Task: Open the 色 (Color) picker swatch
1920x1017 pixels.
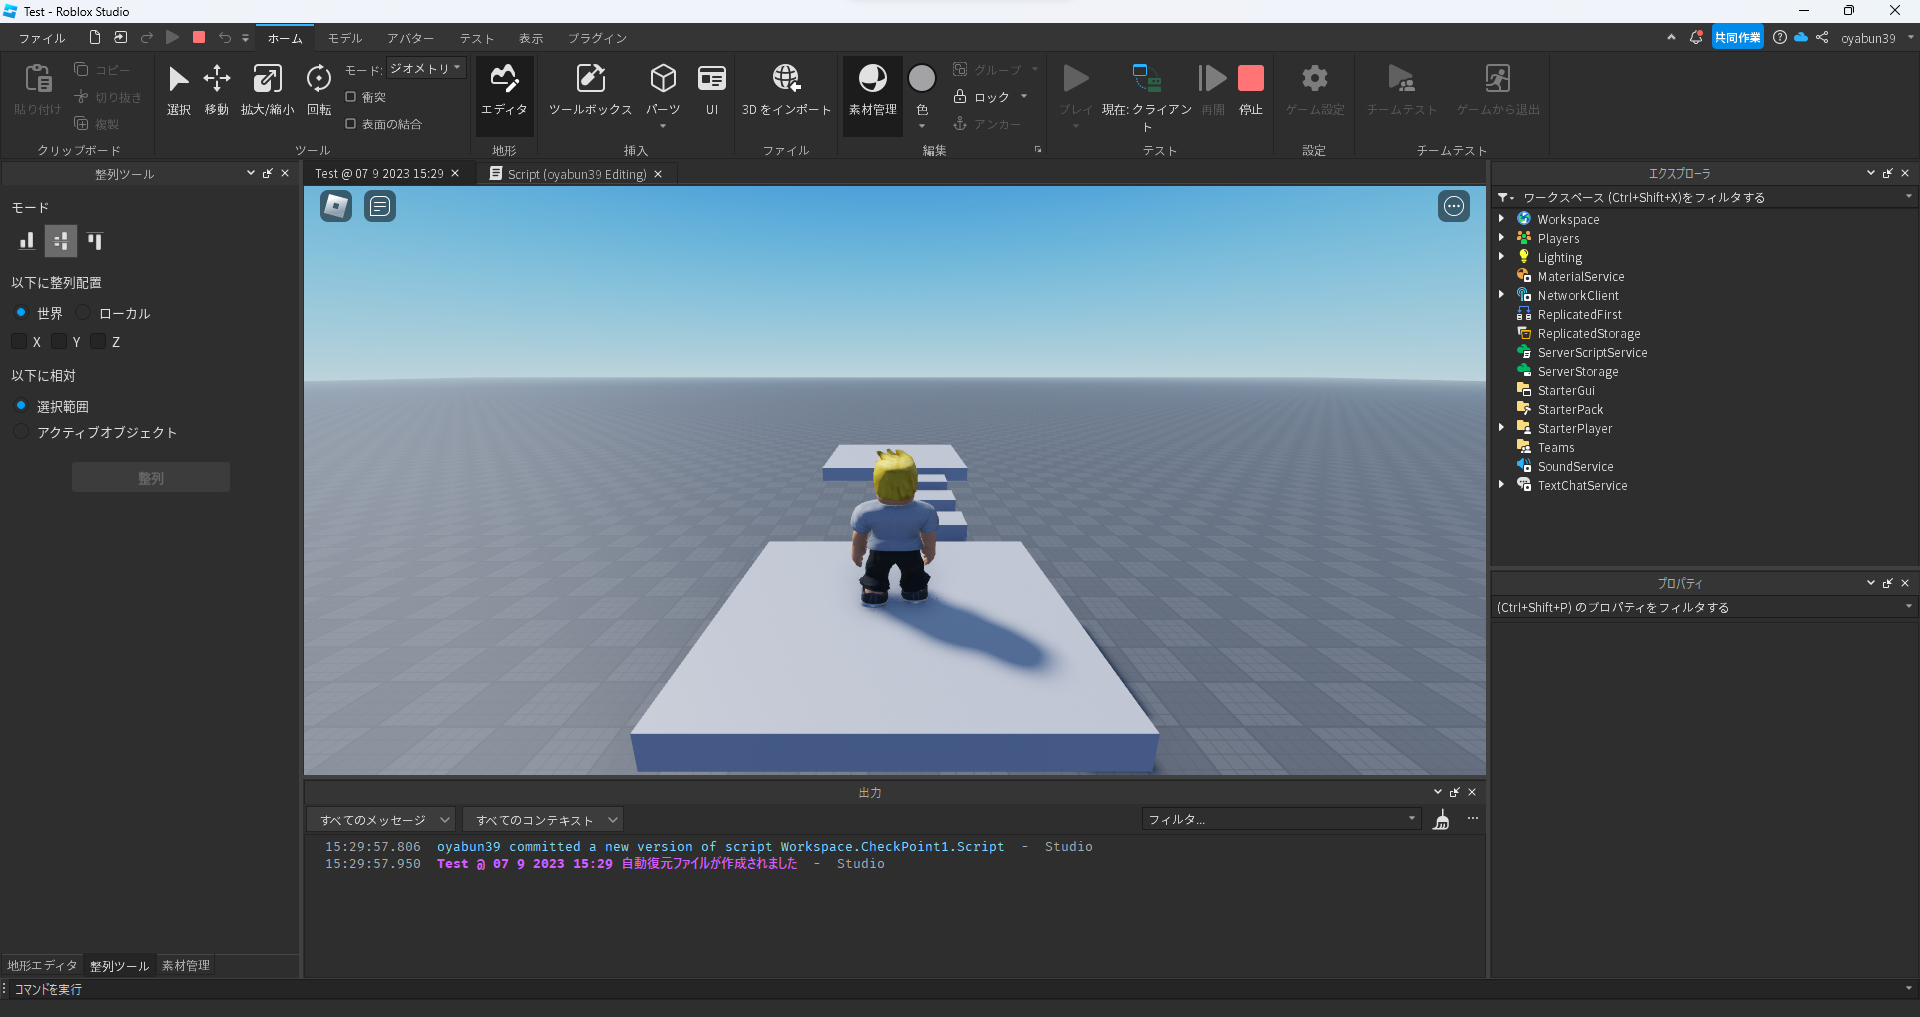Action: pyautogui.click(x=922, y=78)
